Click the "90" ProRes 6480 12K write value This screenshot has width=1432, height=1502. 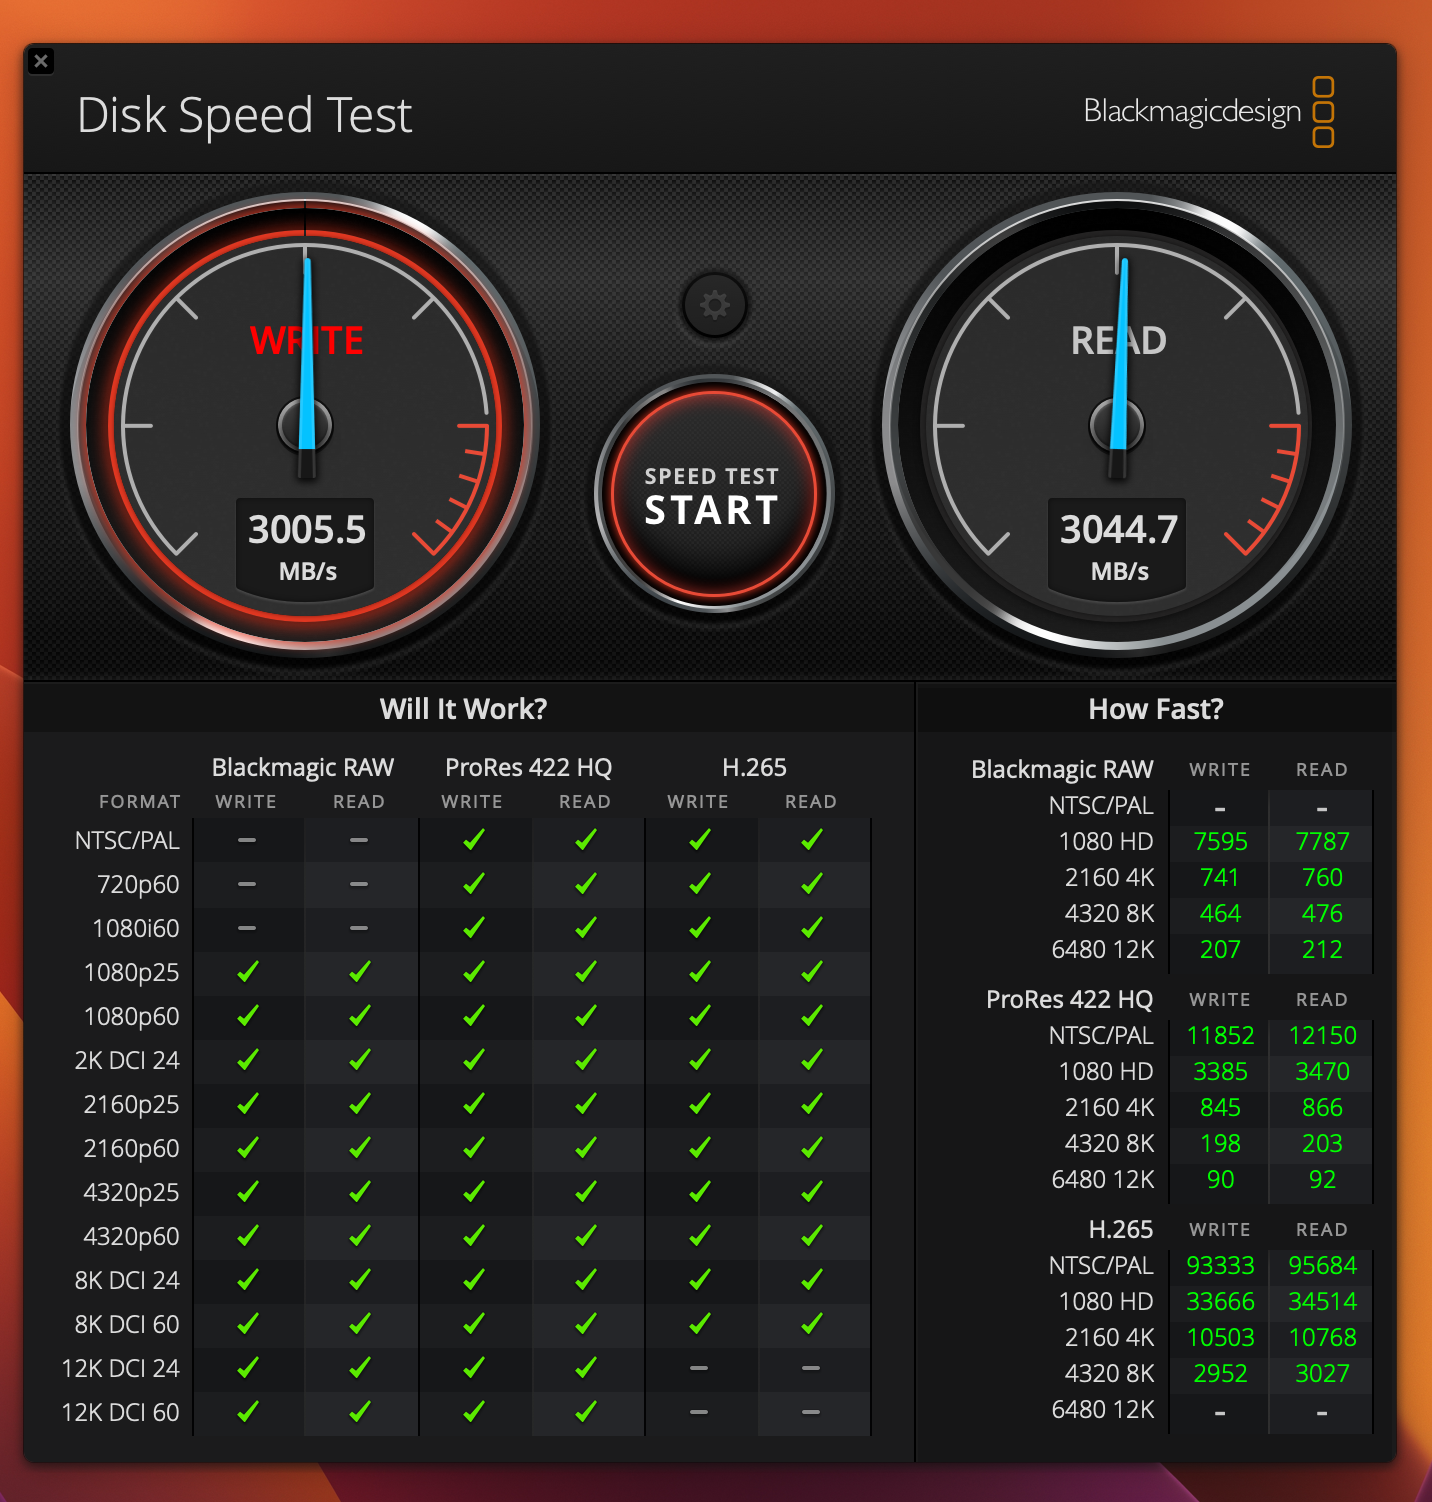point(1220,1180)
